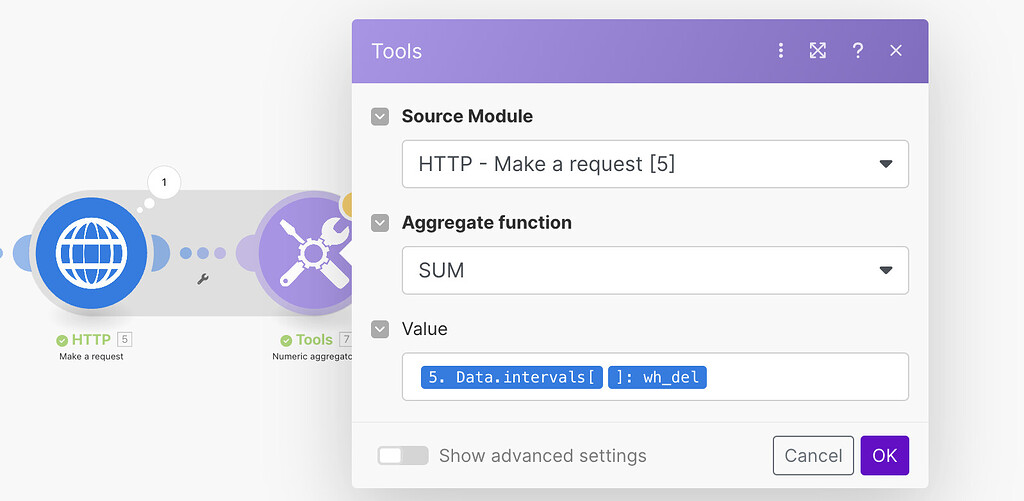Collapse the Value field toggle
This screenshot has height=501, width=1024.
380,329
